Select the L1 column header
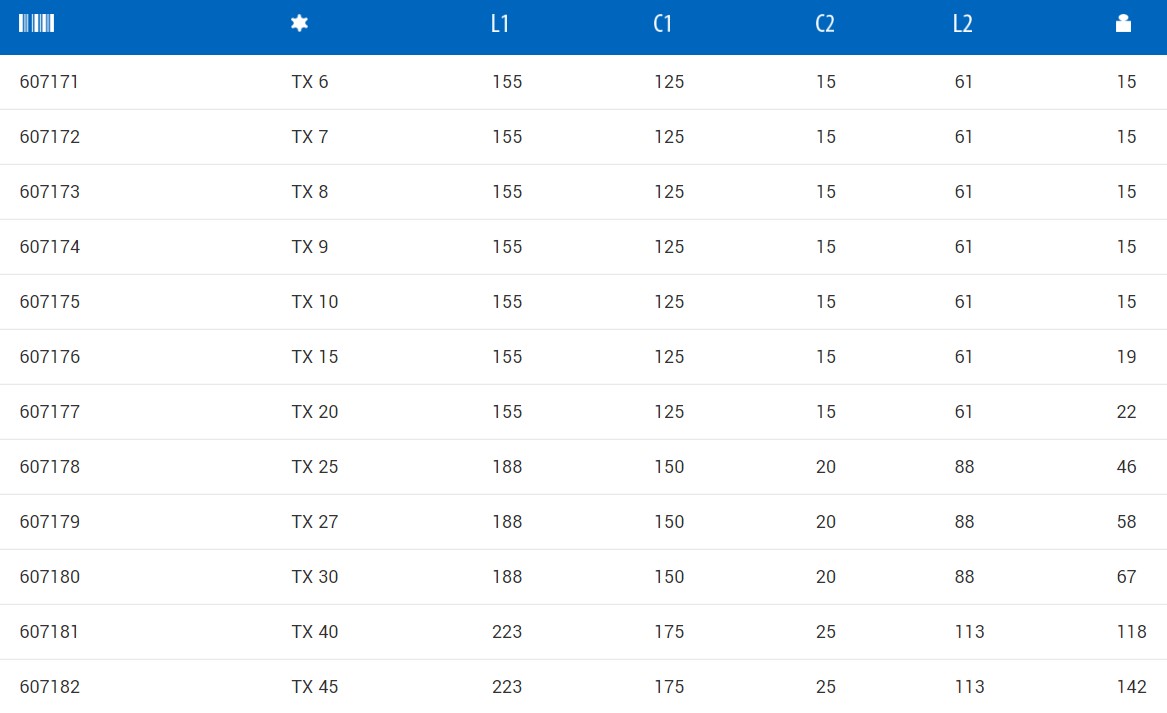The height and width of the screenshot is (713, 1167). pyautogui.click(x=499, y=24)
